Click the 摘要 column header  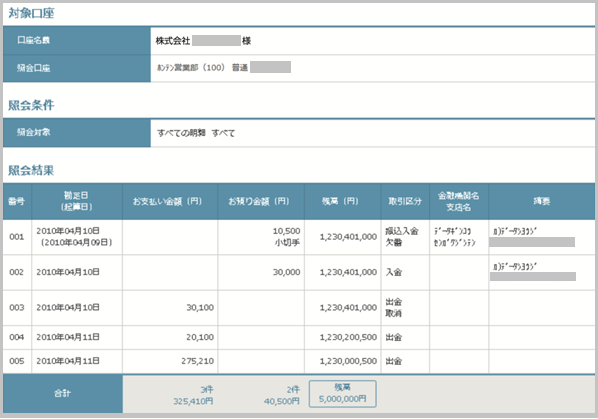pos(542,201)
